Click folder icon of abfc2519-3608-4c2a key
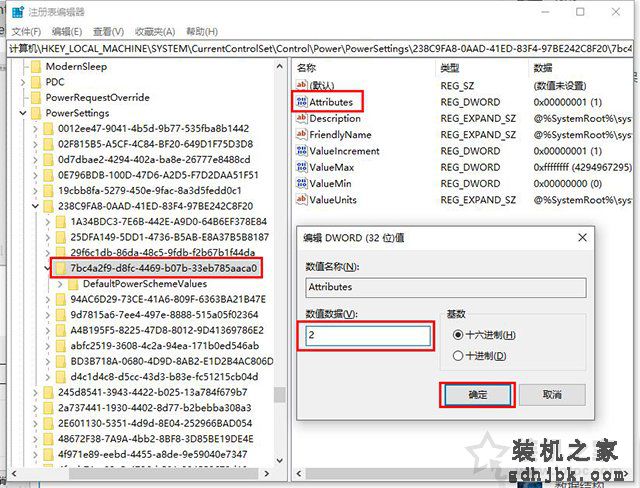Image resolution: width=640 pixels, height=488 pixels. (x=61, y=346)
